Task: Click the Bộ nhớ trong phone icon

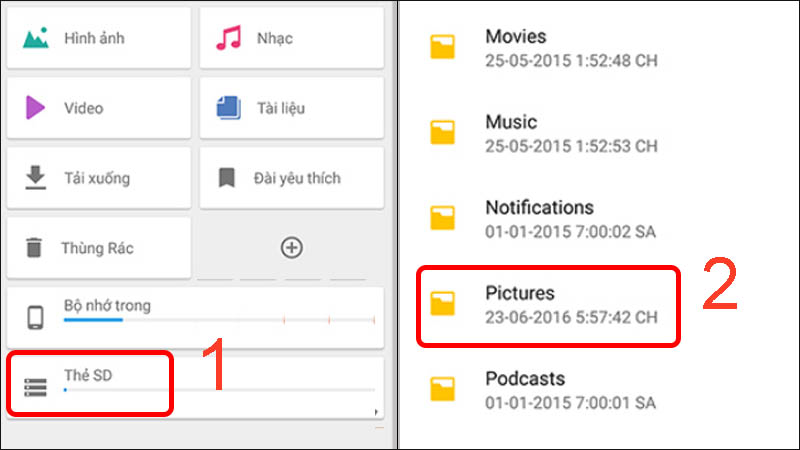Action: tap(35, 318)
